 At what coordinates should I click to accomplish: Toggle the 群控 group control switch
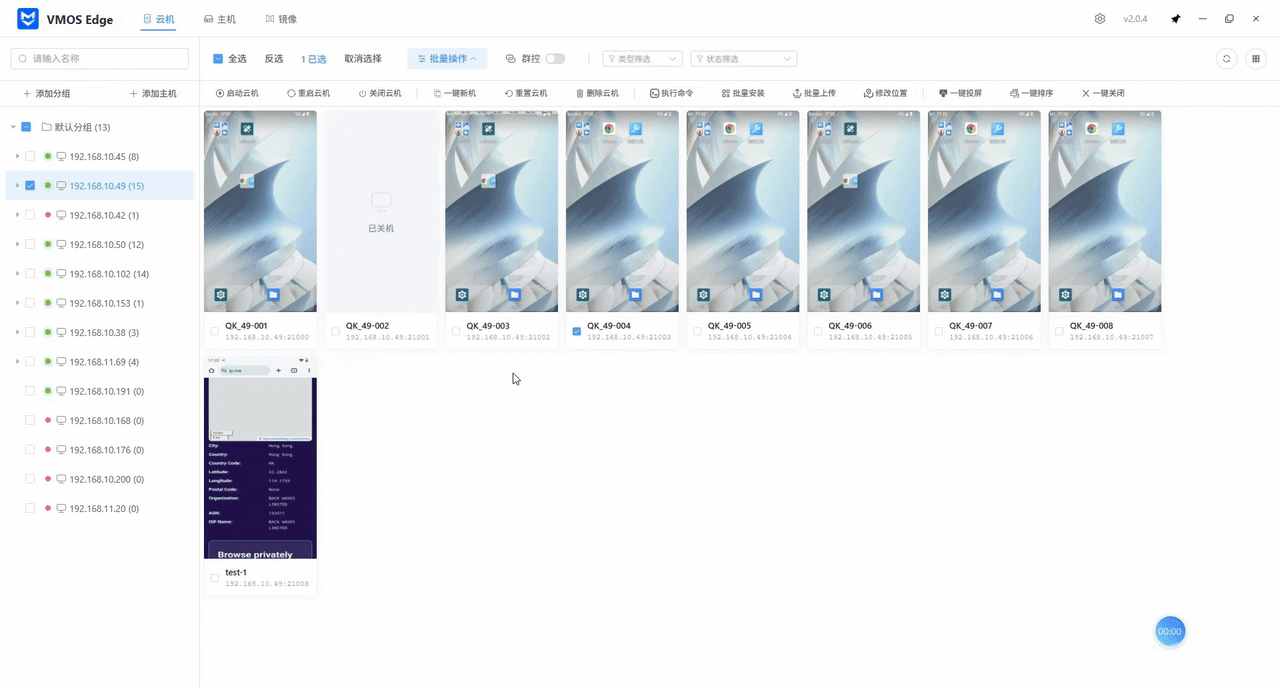pyautogui.click(x=555, y=59)
